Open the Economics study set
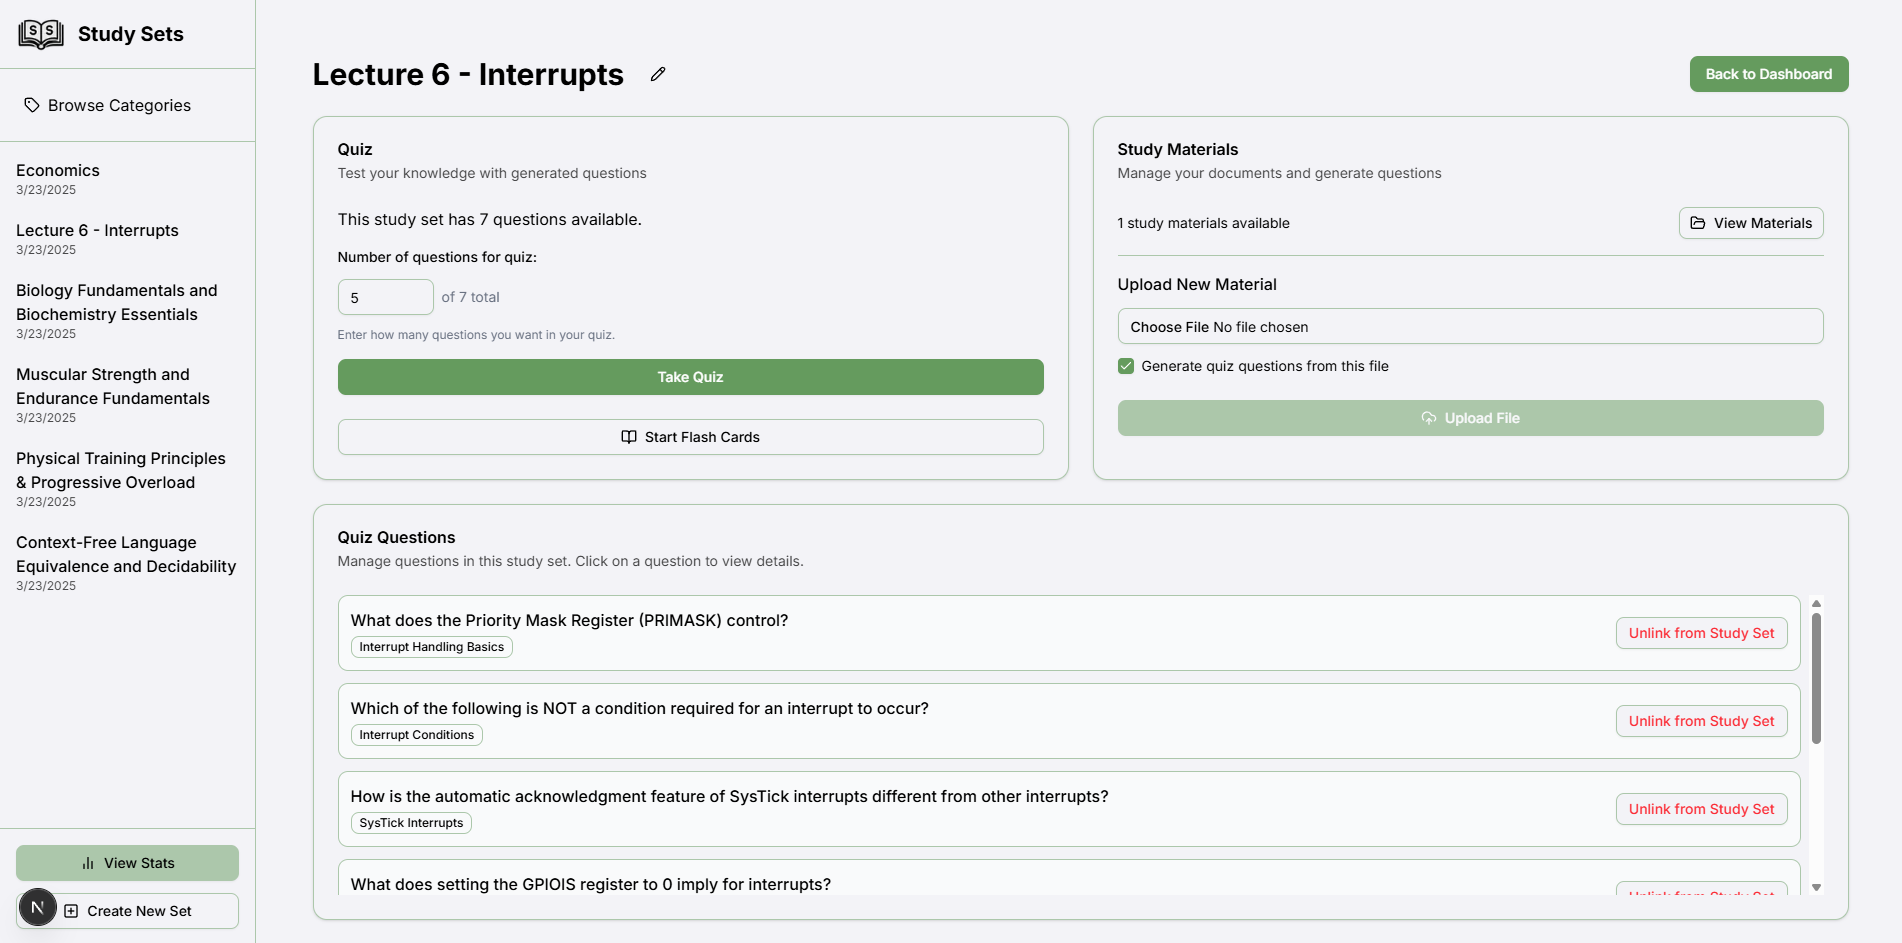The width and height of the screenshot is (1902, 943). 58,171
